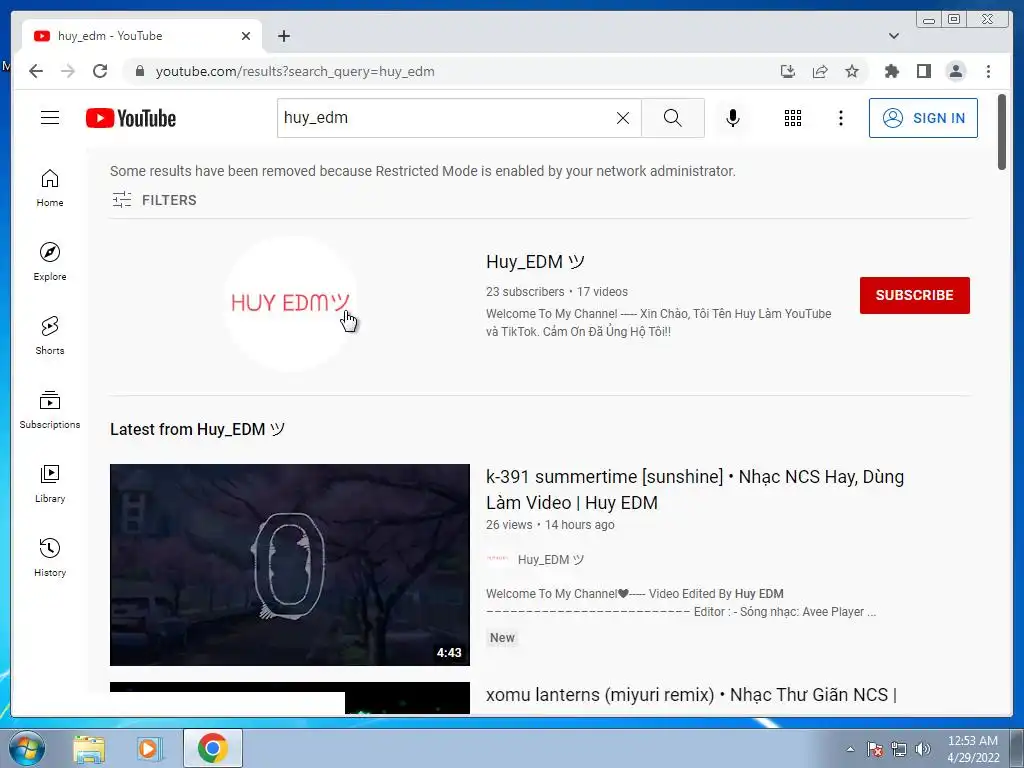Open the Windows Start menu

click(x=27, y=748)
